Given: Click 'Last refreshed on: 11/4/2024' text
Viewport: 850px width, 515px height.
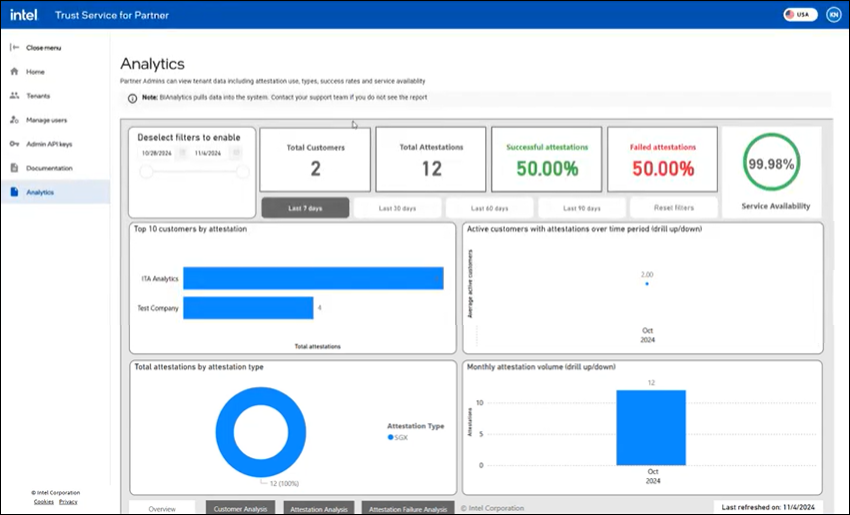Looking at the screenshot, I should (x=768, y=507).
